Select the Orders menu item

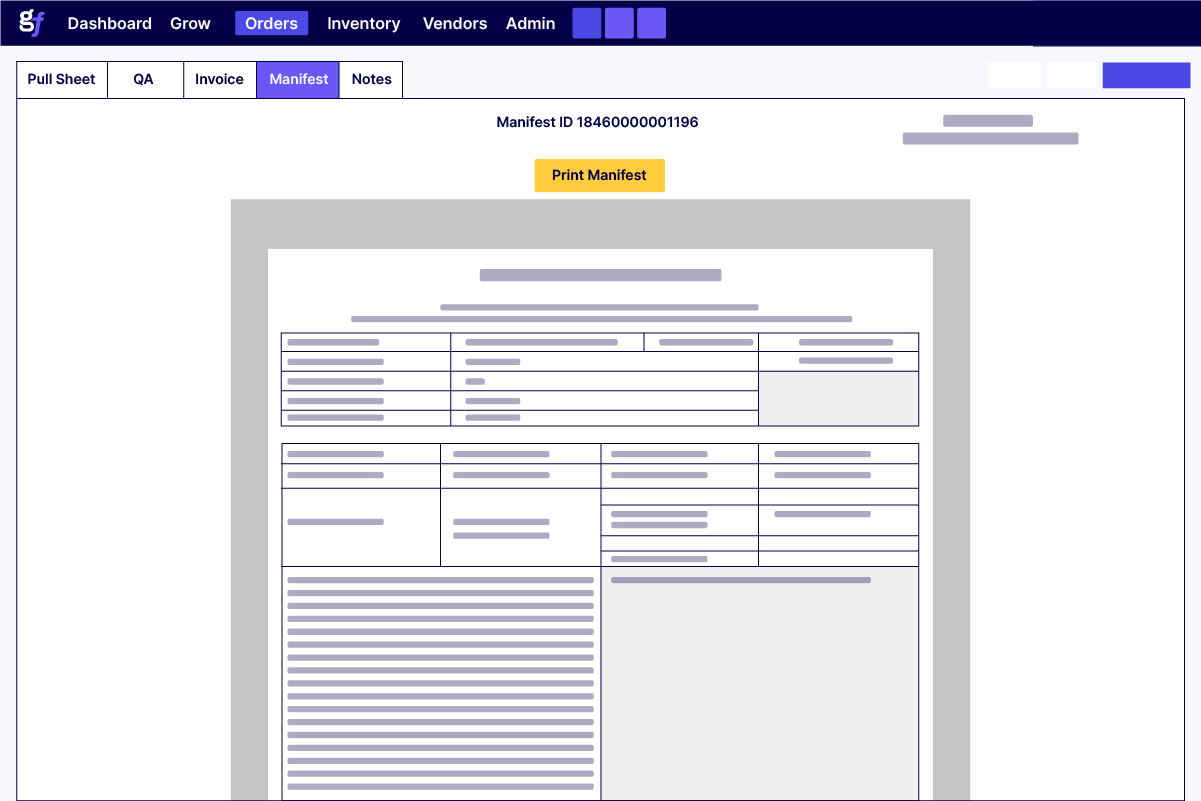[x=272, y=23]
